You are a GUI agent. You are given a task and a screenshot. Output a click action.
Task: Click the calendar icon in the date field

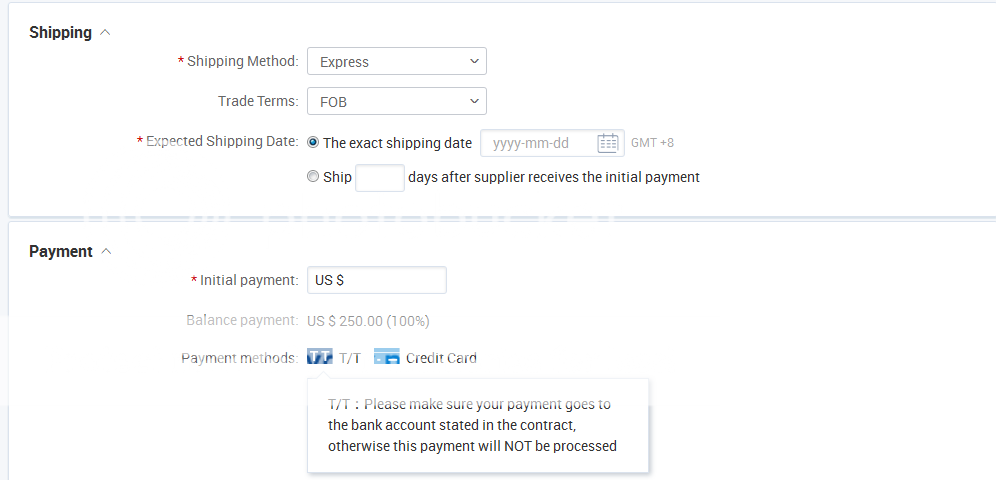[x=608, y=143]
